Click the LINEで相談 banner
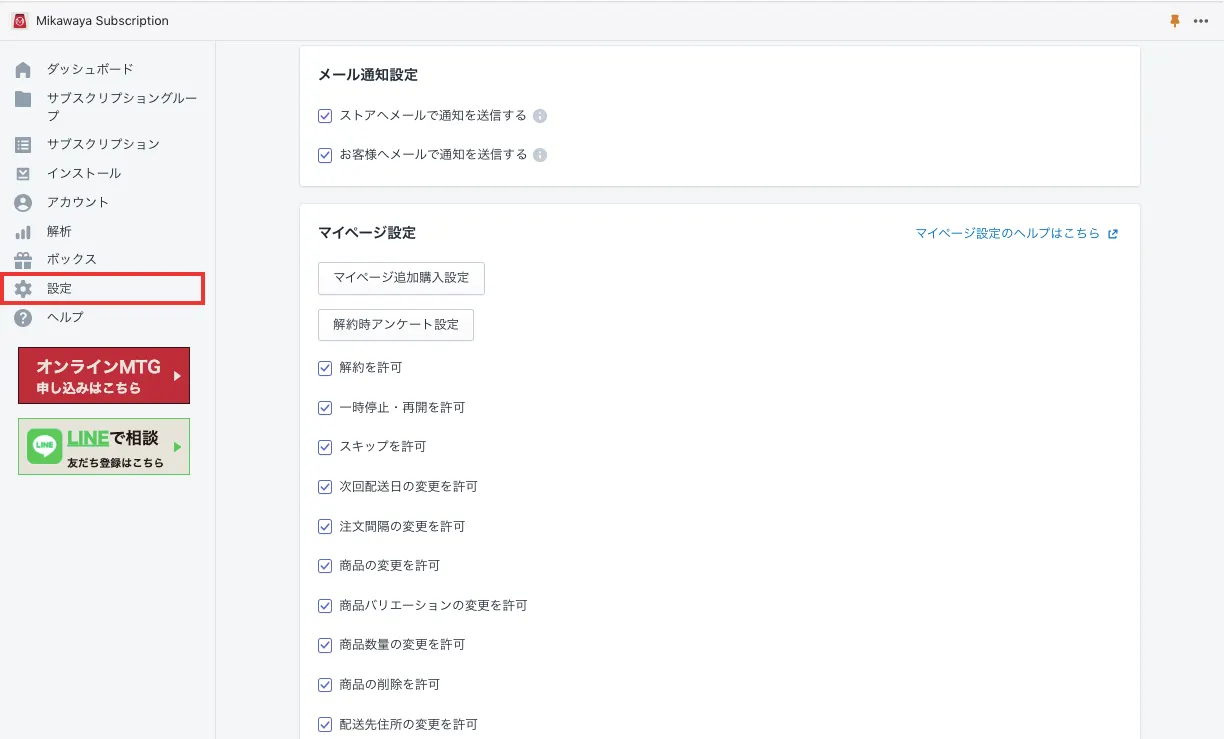Screen dimensions: 1224x739 click(104, 446)
